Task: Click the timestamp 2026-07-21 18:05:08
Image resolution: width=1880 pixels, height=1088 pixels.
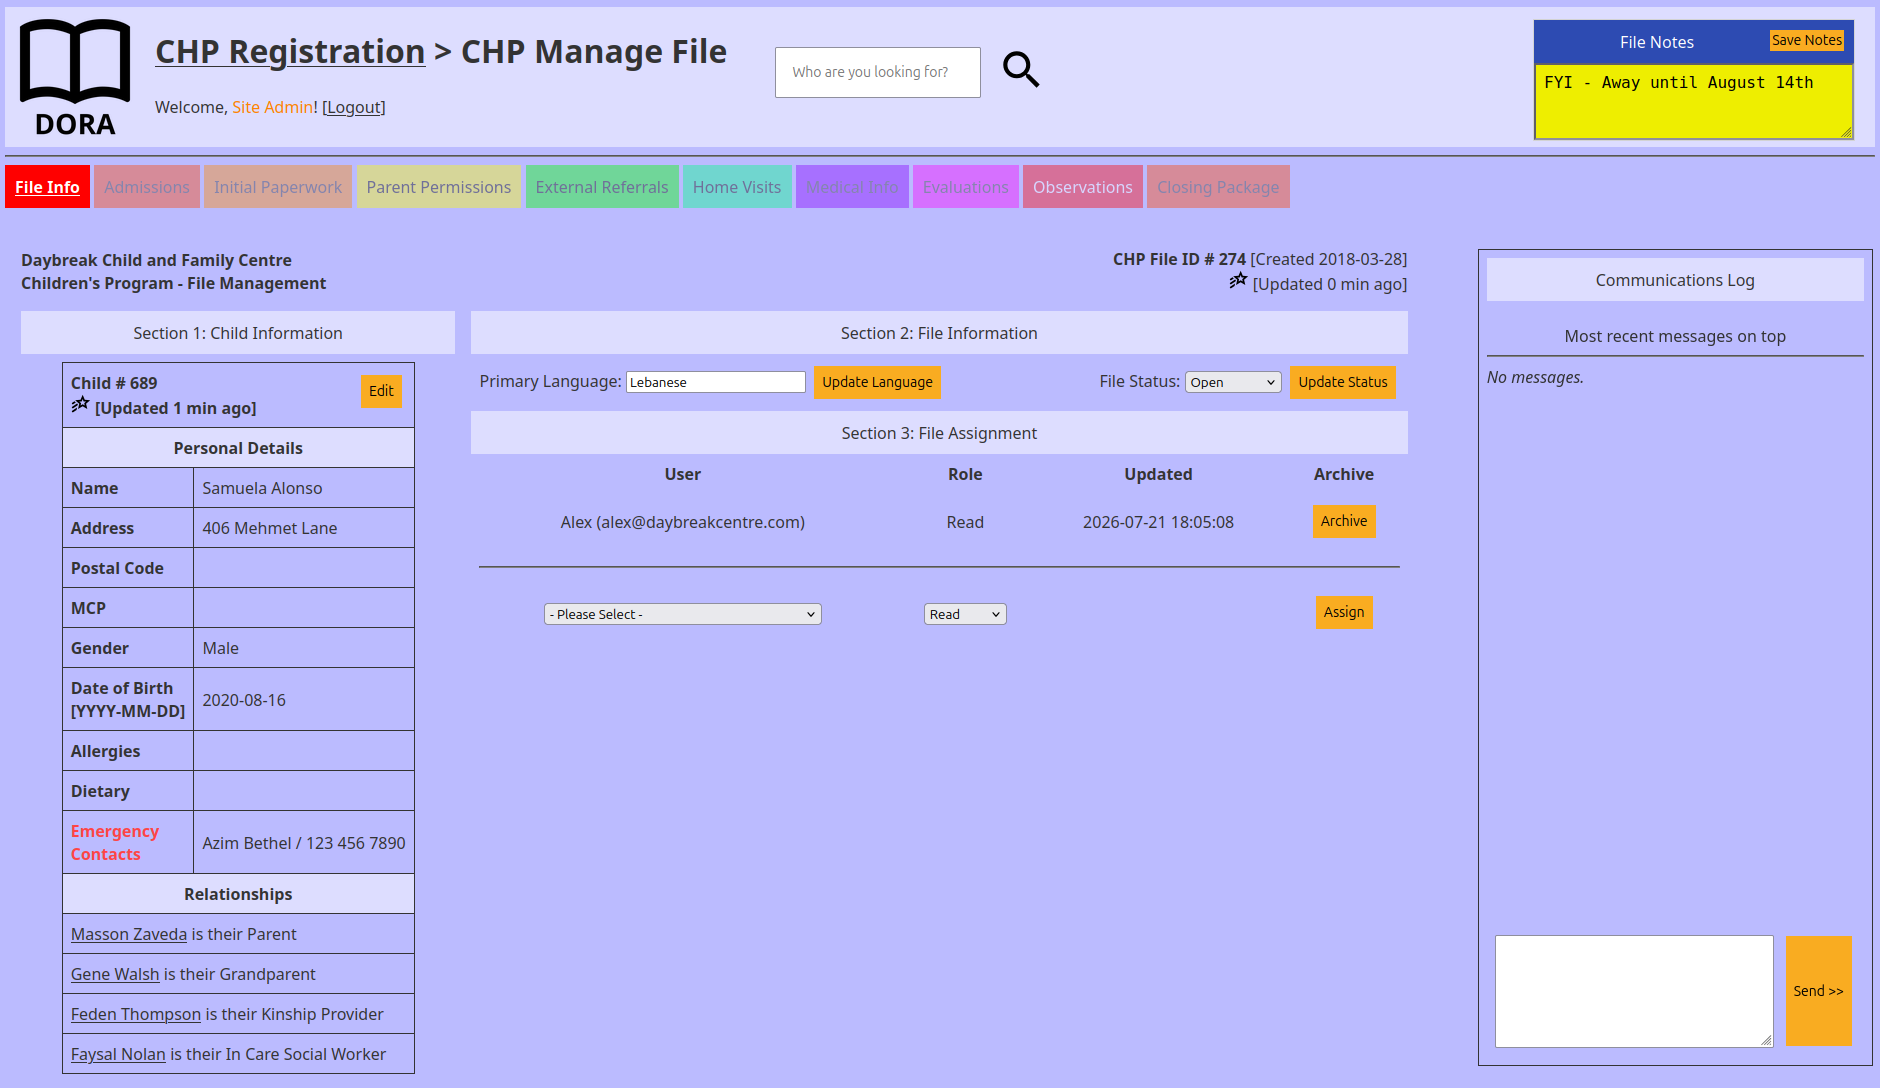Action: pos(1158,522)
